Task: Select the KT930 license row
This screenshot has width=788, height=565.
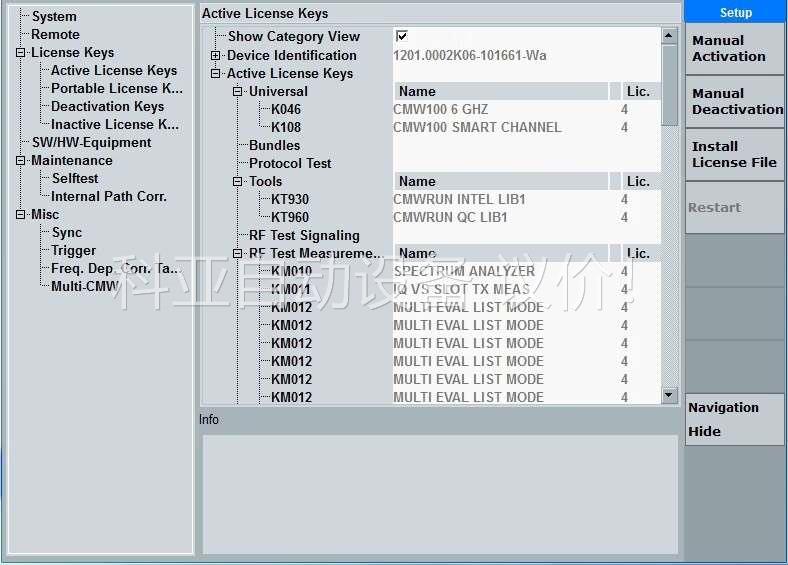Action: coord(290,200)
